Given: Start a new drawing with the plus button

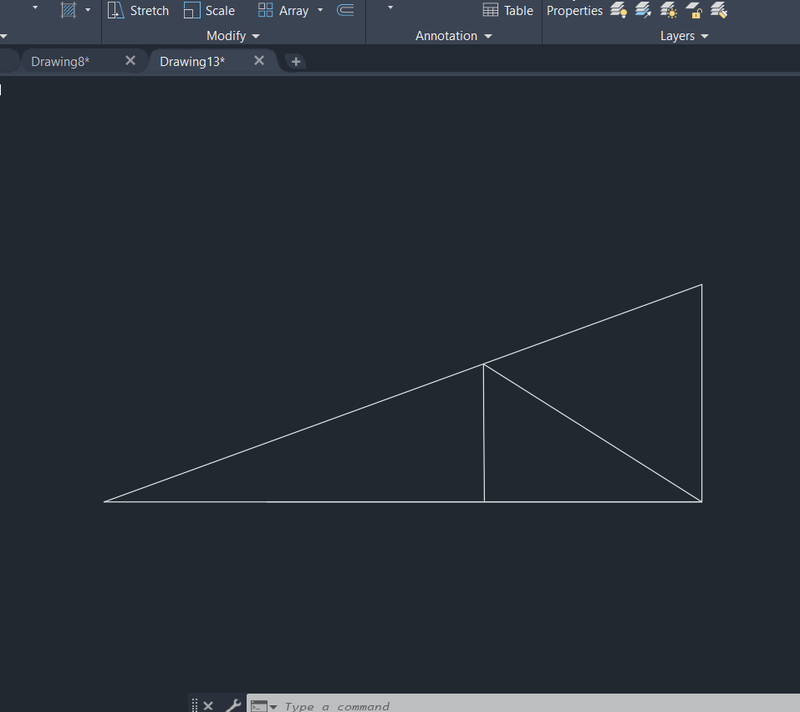Looking at the screenshot, I should tap(295, 61).
